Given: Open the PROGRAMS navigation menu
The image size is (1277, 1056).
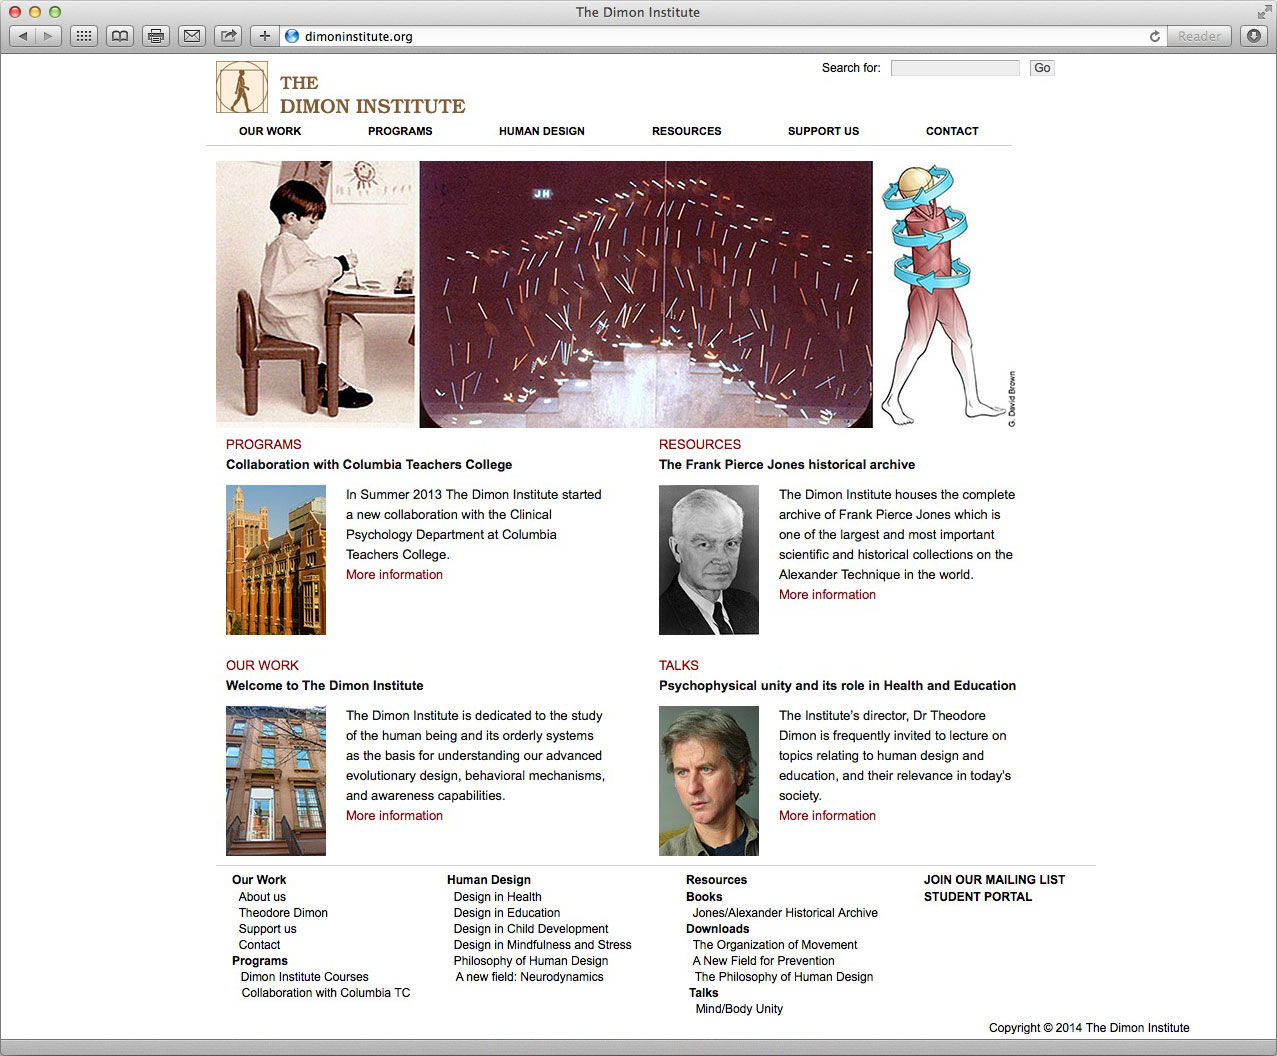Looking at the screenshot, I should pyautogui.click(x=400, y=131).
